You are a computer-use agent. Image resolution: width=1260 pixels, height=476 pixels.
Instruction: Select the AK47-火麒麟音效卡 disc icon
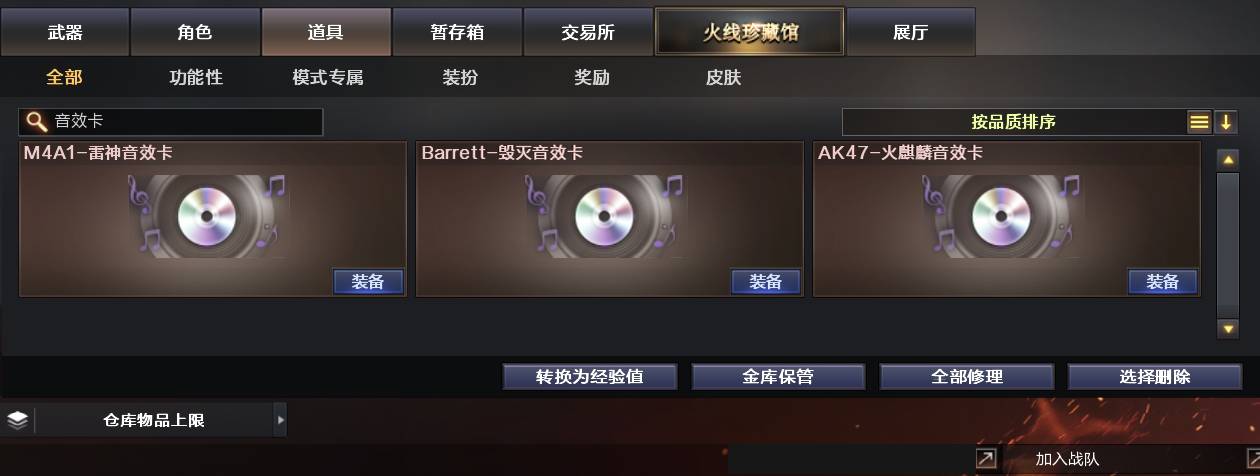coord(1001,216)
